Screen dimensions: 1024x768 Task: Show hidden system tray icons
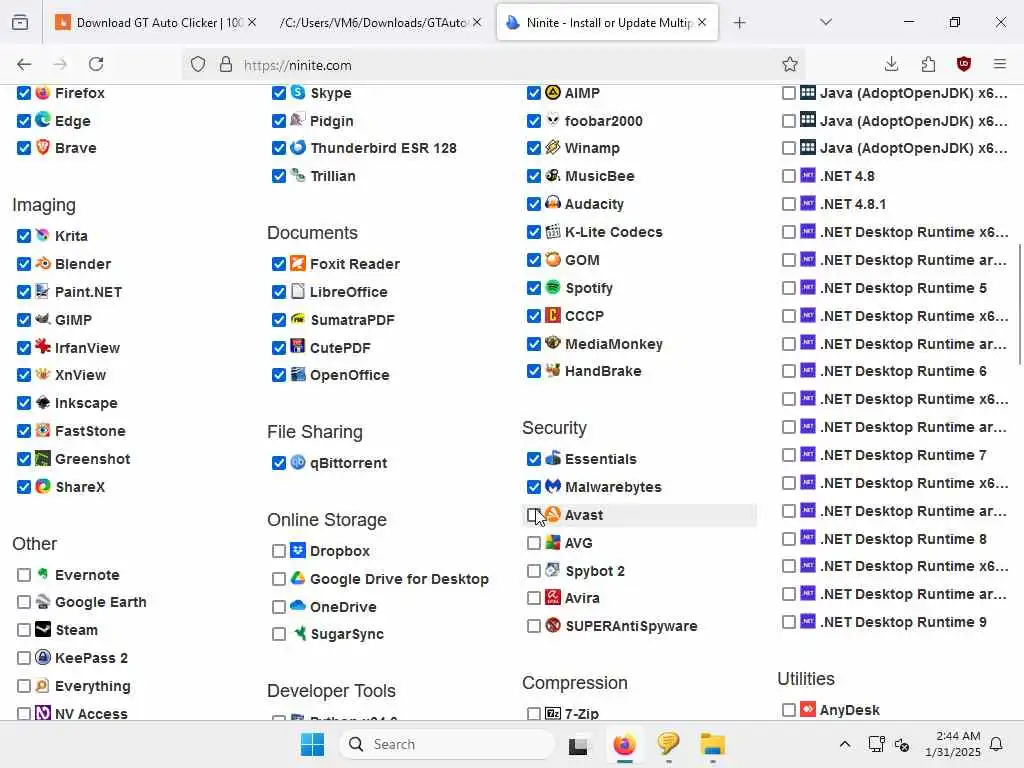pos(844,744)
